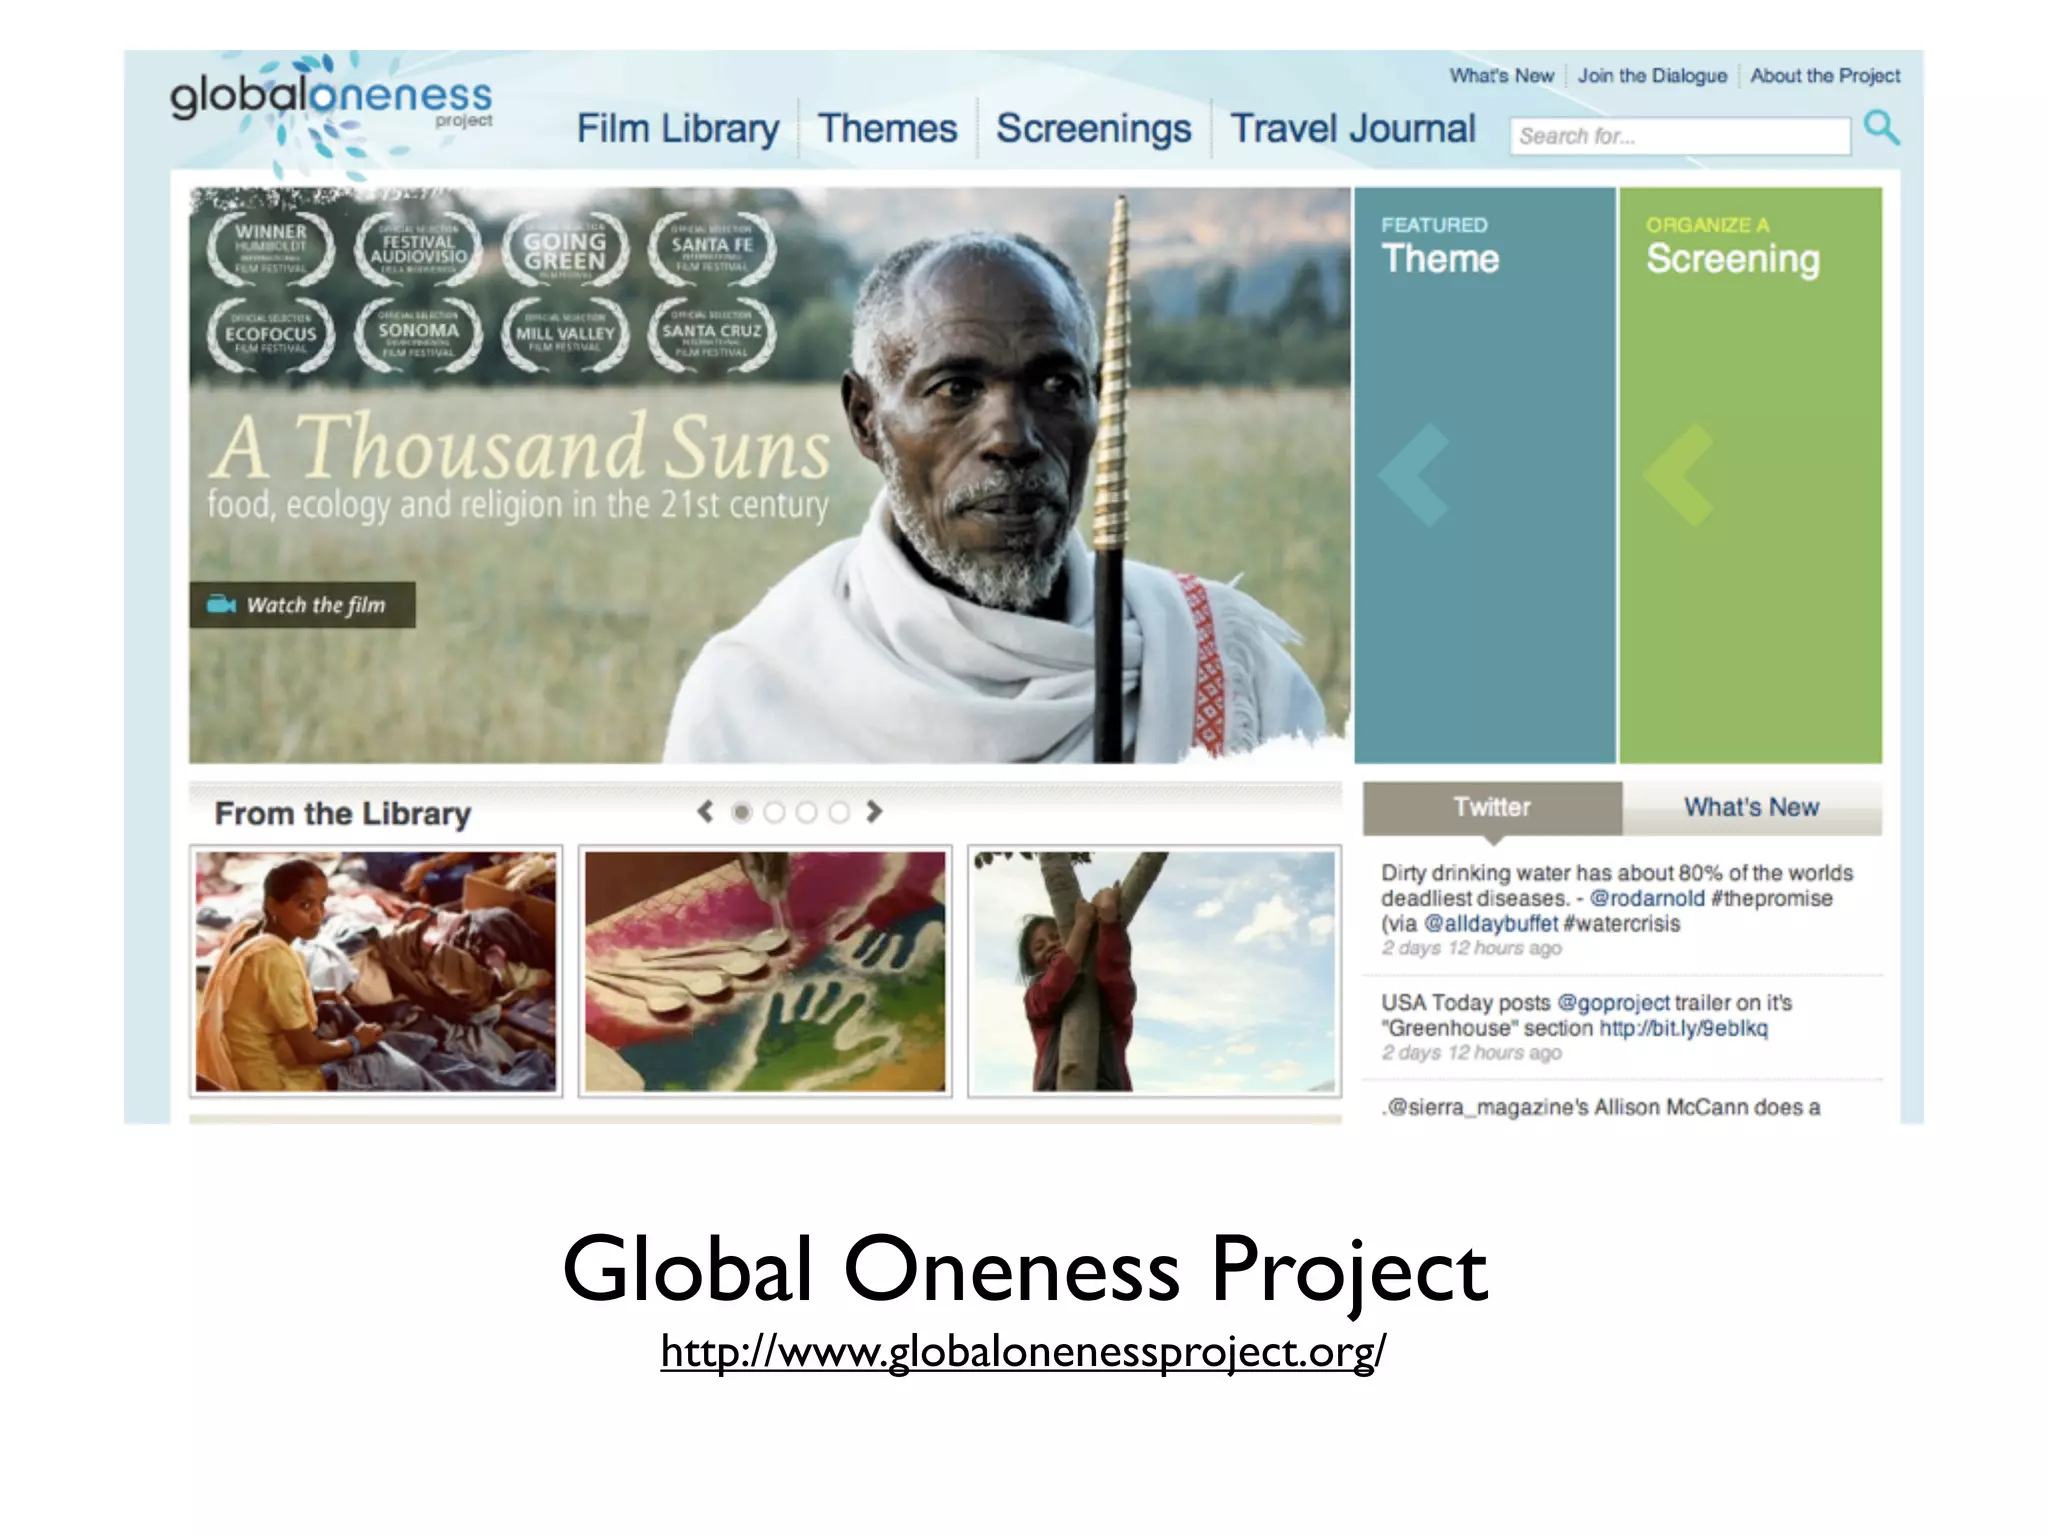Open the Screenings menu item
This screenshot has height=1536, width=2048.
pyautogui.click(x=1093, y=129)
